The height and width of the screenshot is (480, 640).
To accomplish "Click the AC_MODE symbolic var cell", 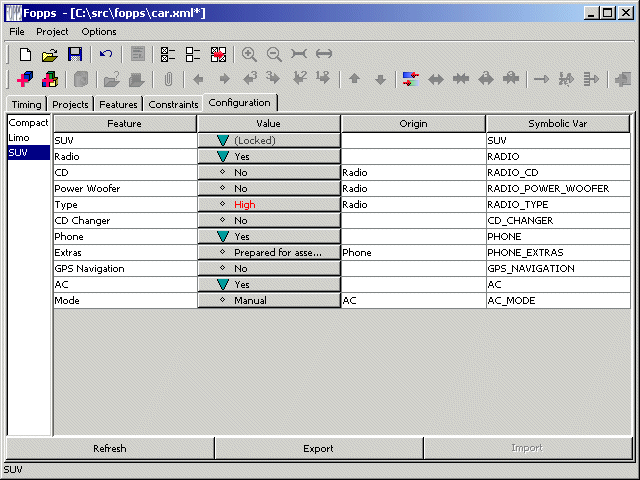I will pyautogui.click(x=558, y=301).
